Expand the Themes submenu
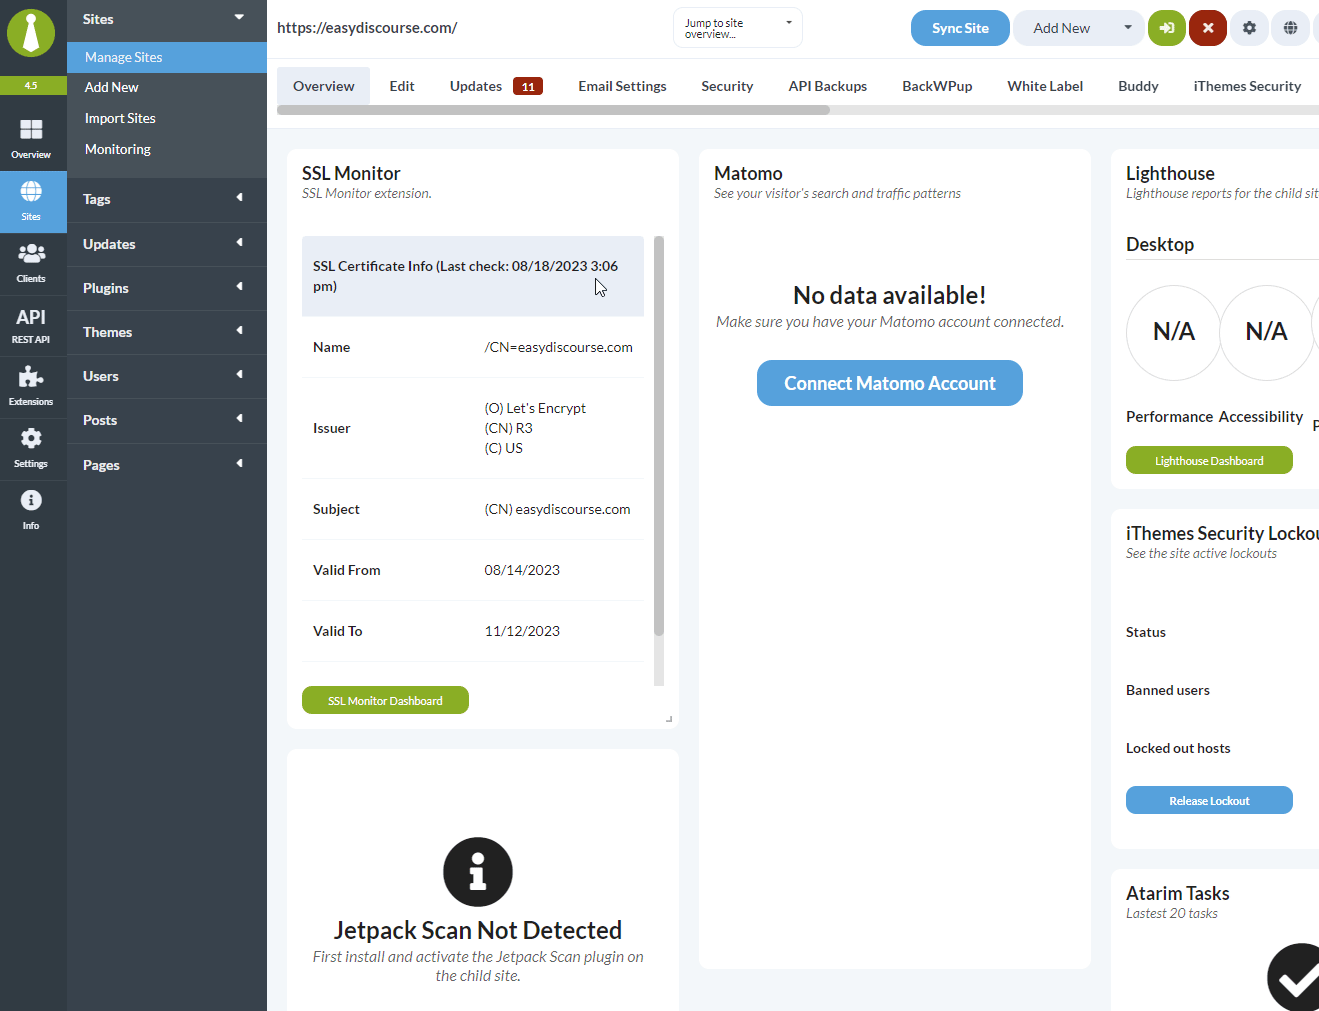This screenshot has height=1011, width=1319. 167,332
